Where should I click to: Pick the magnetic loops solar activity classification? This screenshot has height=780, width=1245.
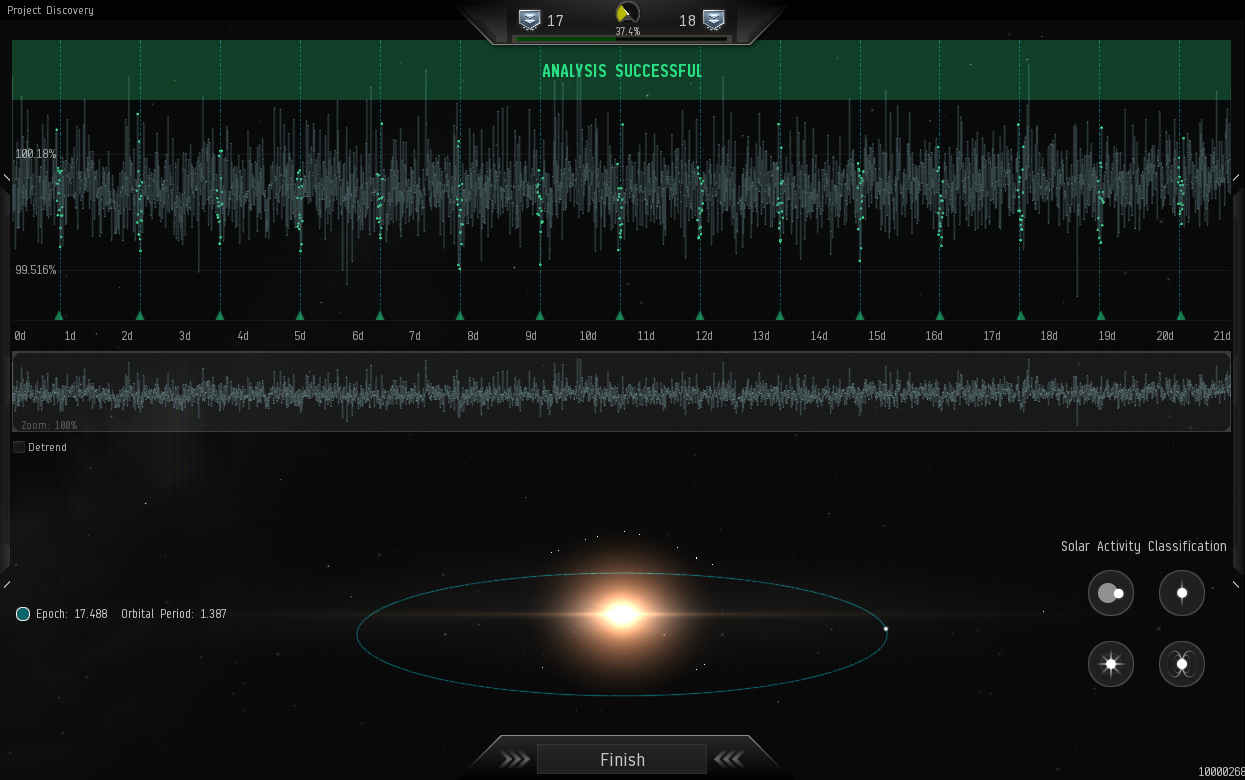1182,664
